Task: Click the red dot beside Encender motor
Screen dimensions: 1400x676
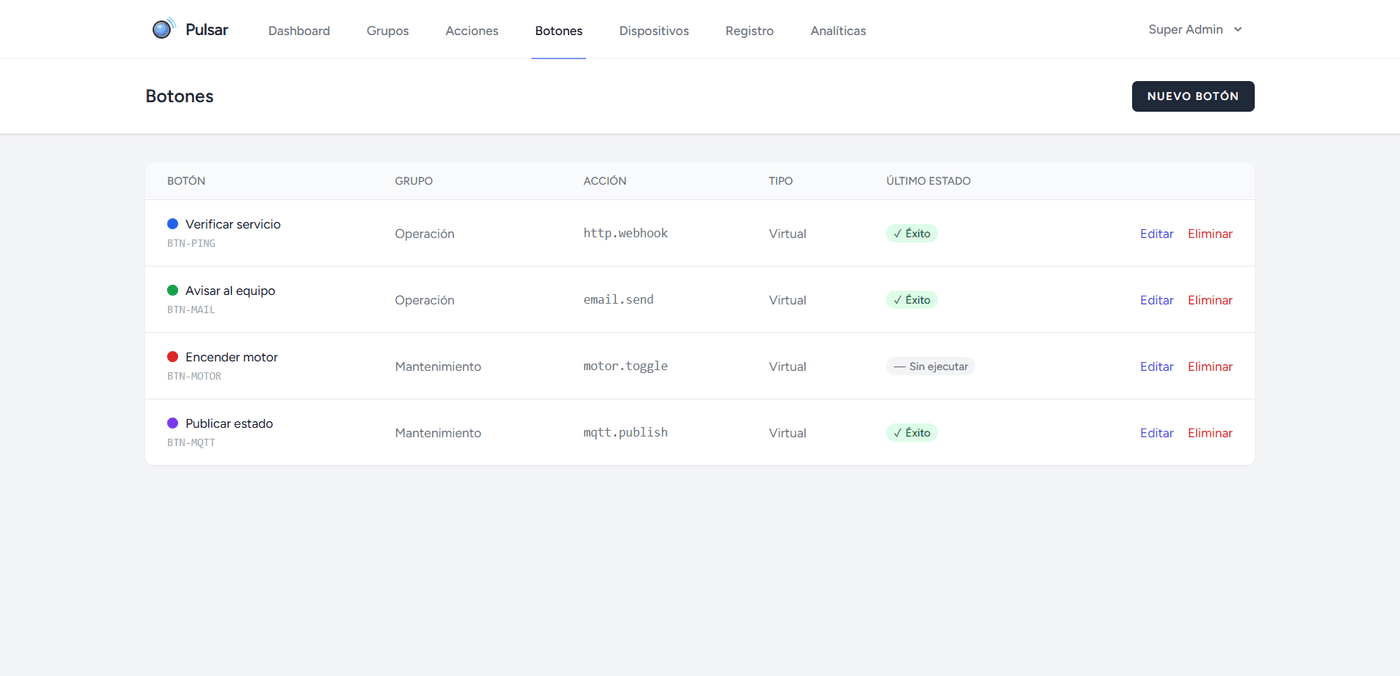Action: pos(172,357)
